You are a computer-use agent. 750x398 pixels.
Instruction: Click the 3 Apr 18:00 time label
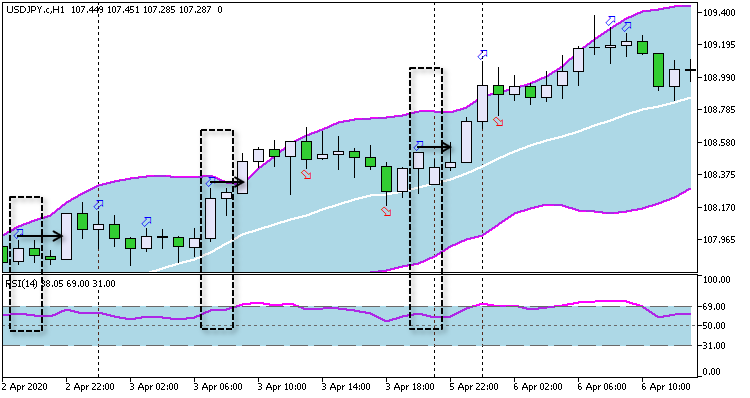pos(410,387)
